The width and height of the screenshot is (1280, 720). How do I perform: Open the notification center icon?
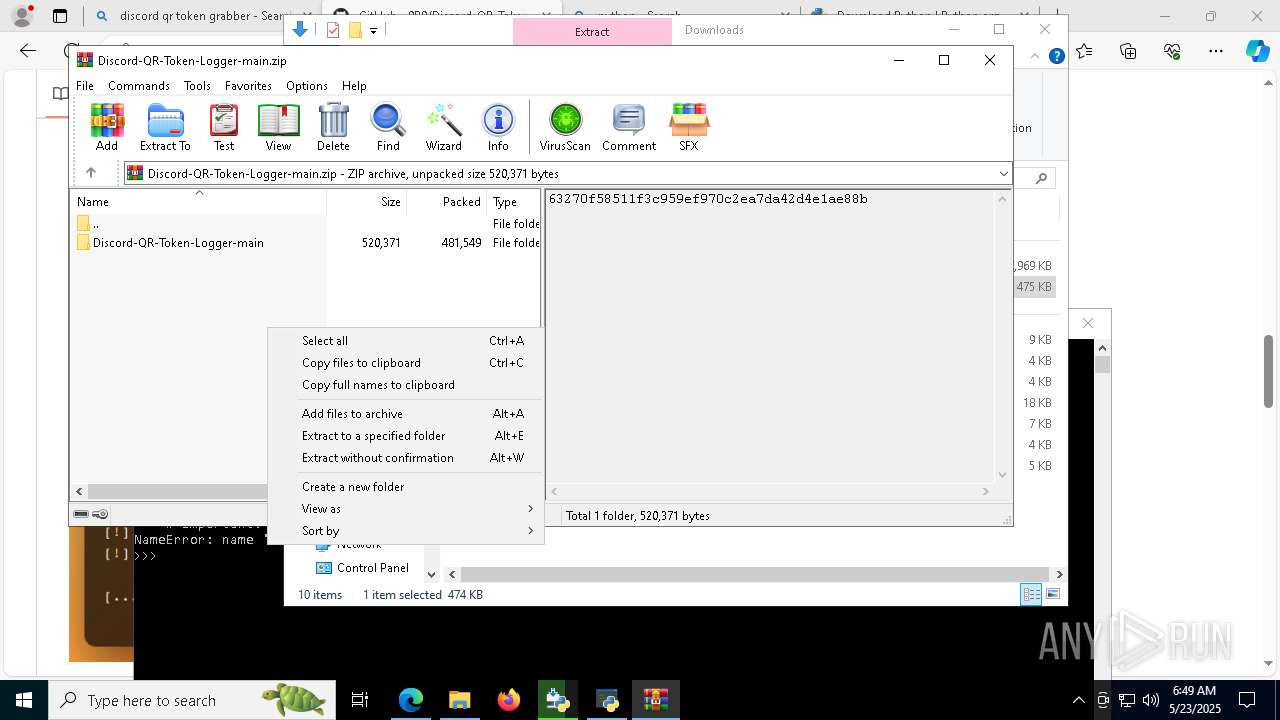tap(1247, 700)
